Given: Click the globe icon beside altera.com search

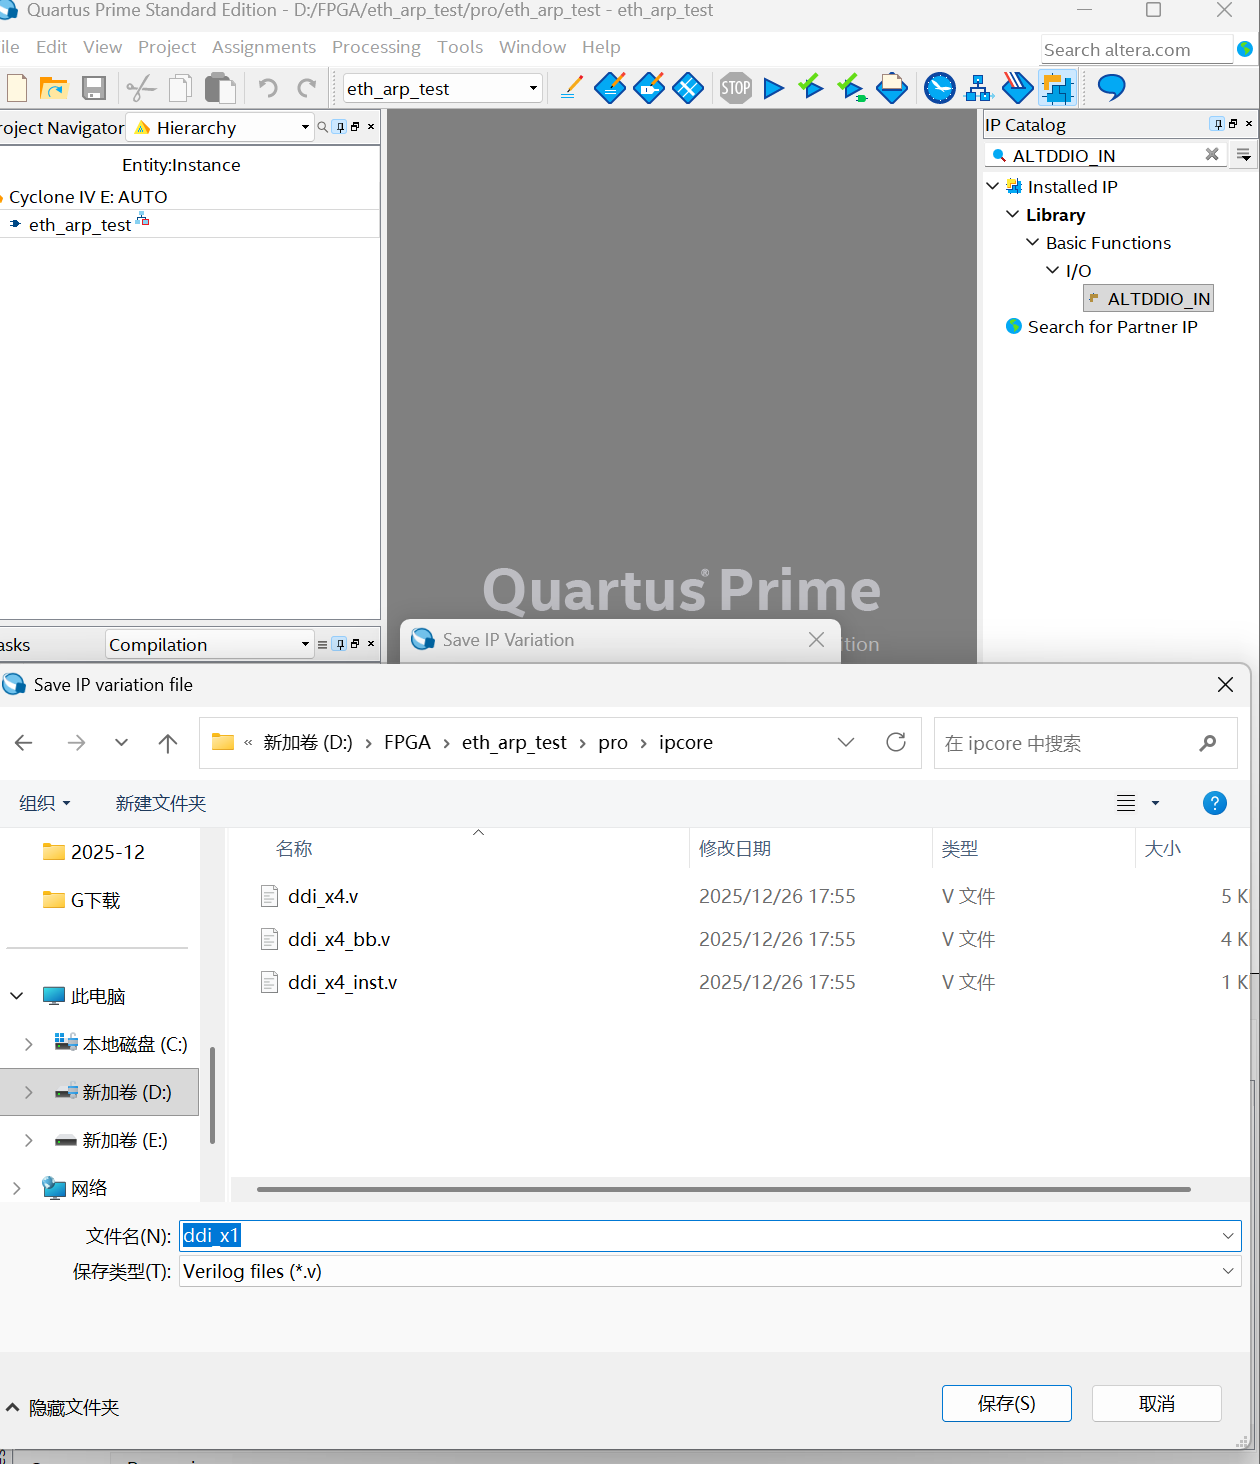Looking at the screenshot, I should coord(1245,49).
